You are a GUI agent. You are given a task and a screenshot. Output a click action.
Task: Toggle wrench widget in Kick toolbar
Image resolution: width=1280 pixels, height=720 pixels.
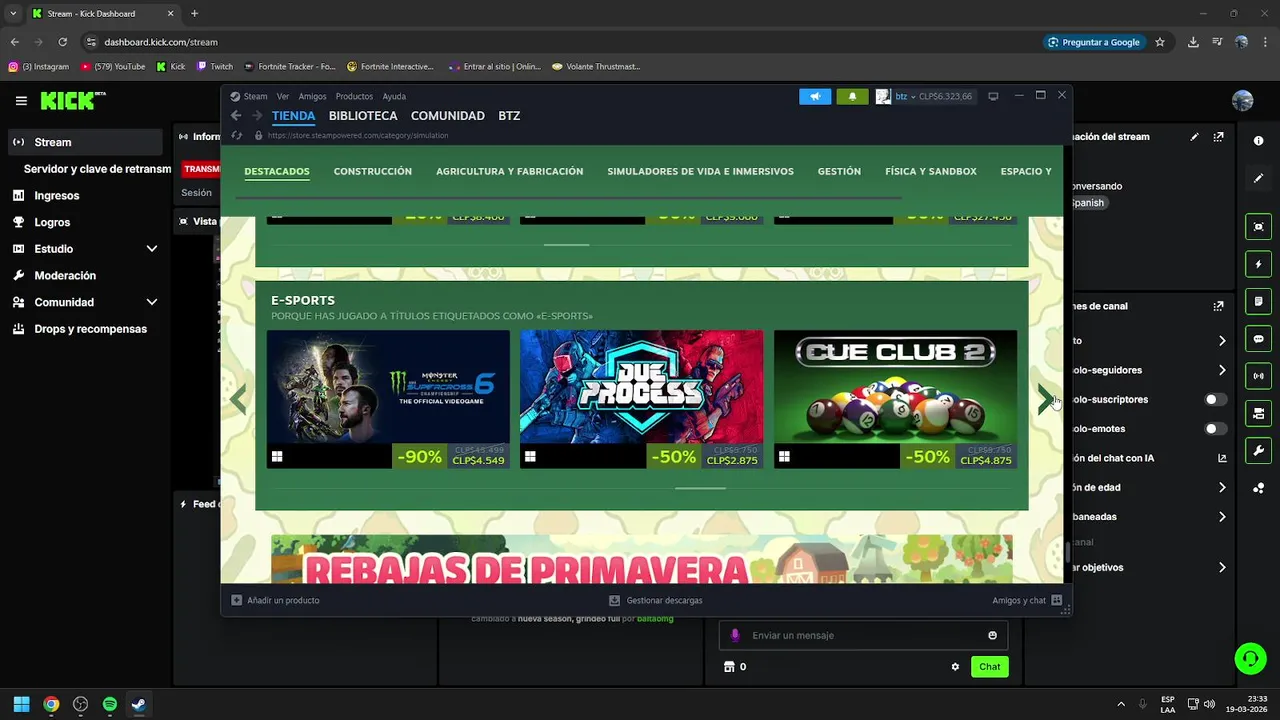point(1258,450)
